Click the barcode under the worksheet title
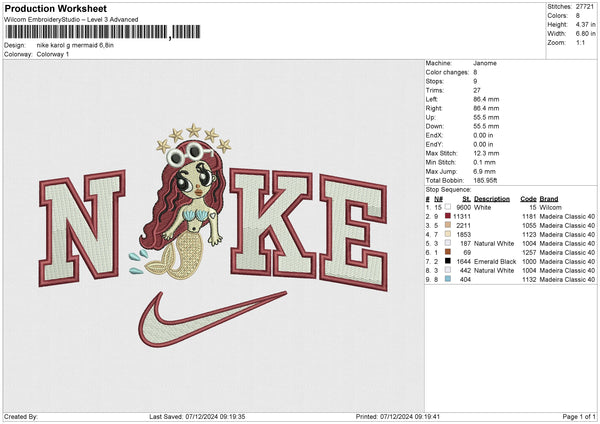The image size is (600, 424). click(x=103, y=32)
